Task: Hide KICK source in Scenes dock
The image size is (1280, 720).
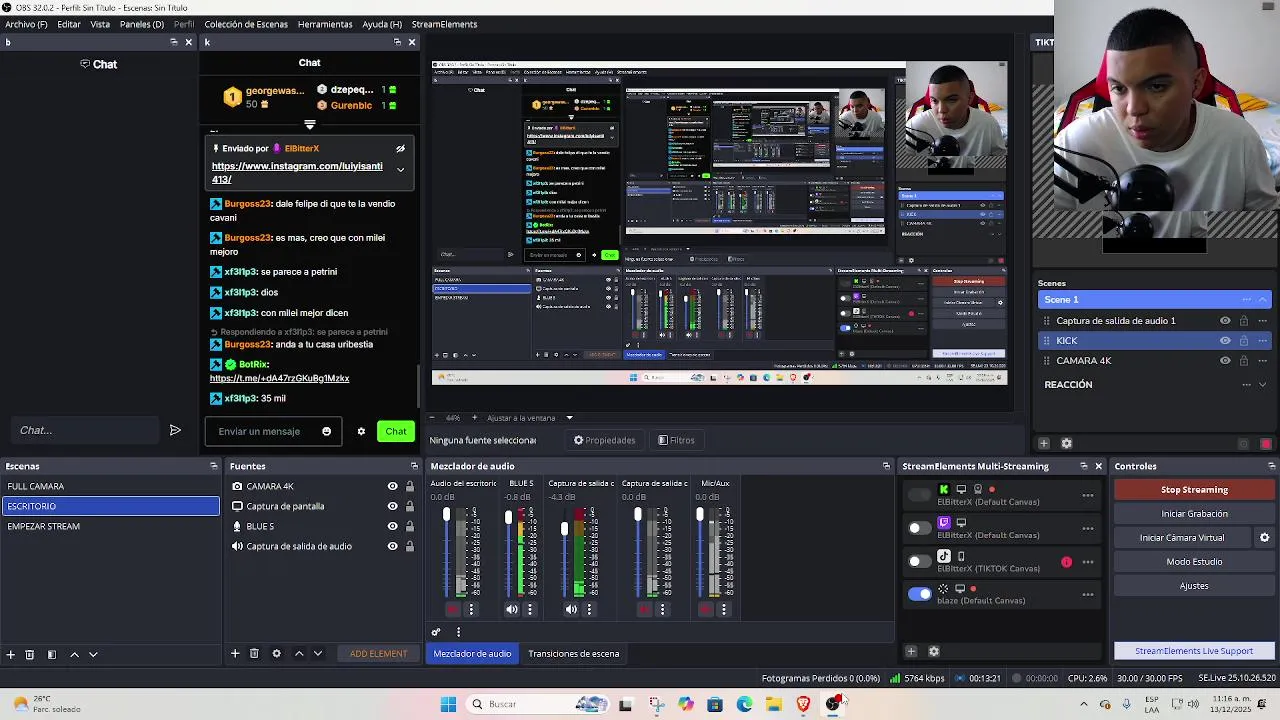Action: [1225, 341]
